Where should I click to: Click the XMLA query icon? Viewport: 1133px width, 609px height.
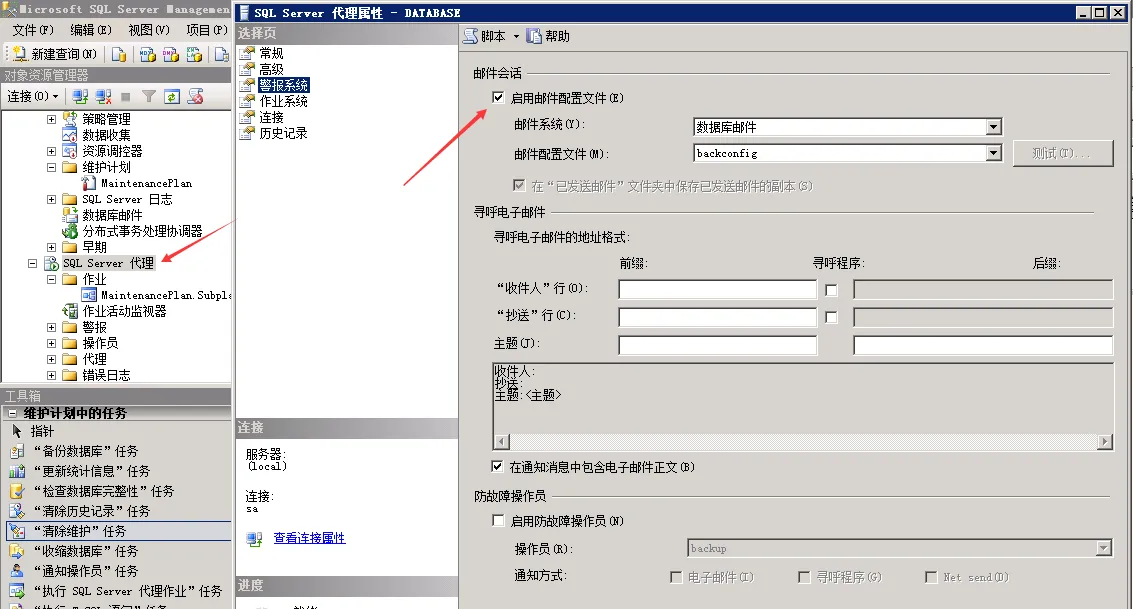[x=194, y=54]
